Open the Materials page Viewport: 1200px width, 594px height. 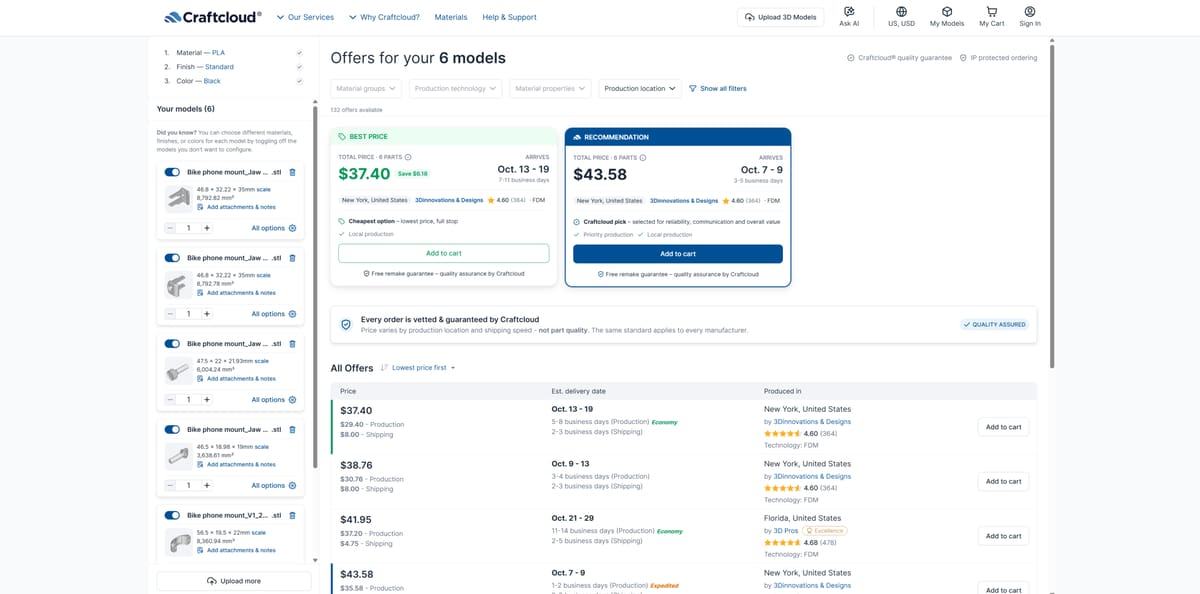click(x=451, y=17)
